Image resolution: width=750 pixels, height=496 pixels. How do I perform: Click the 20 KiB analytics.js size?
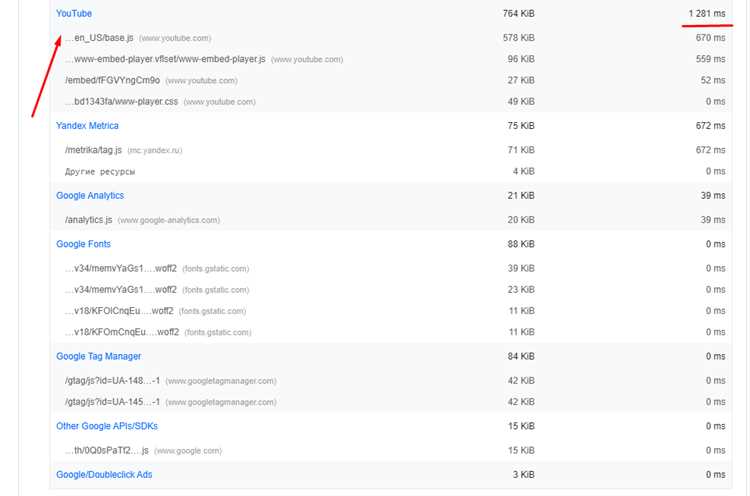[521, 220]
